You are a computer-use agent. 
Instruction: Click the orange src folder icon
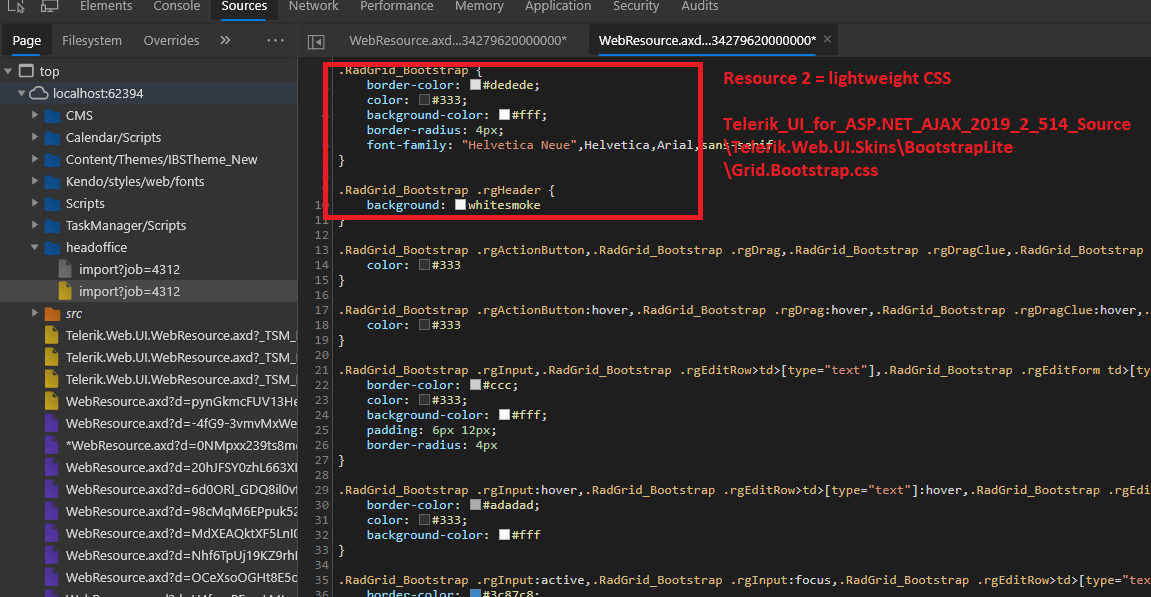pyautogui.click(x=51, y=313)
